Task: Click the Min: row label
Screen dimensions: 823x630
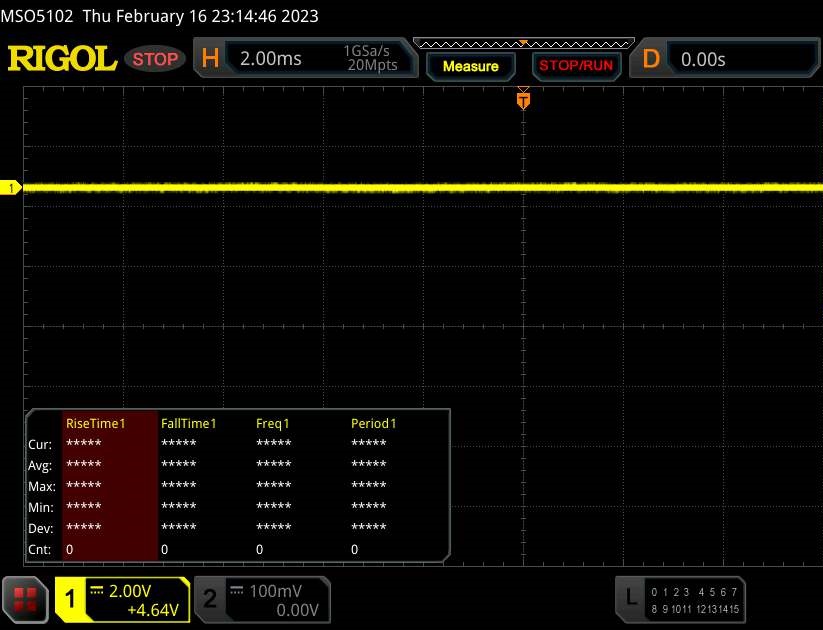Action: (x=40, y=508)
